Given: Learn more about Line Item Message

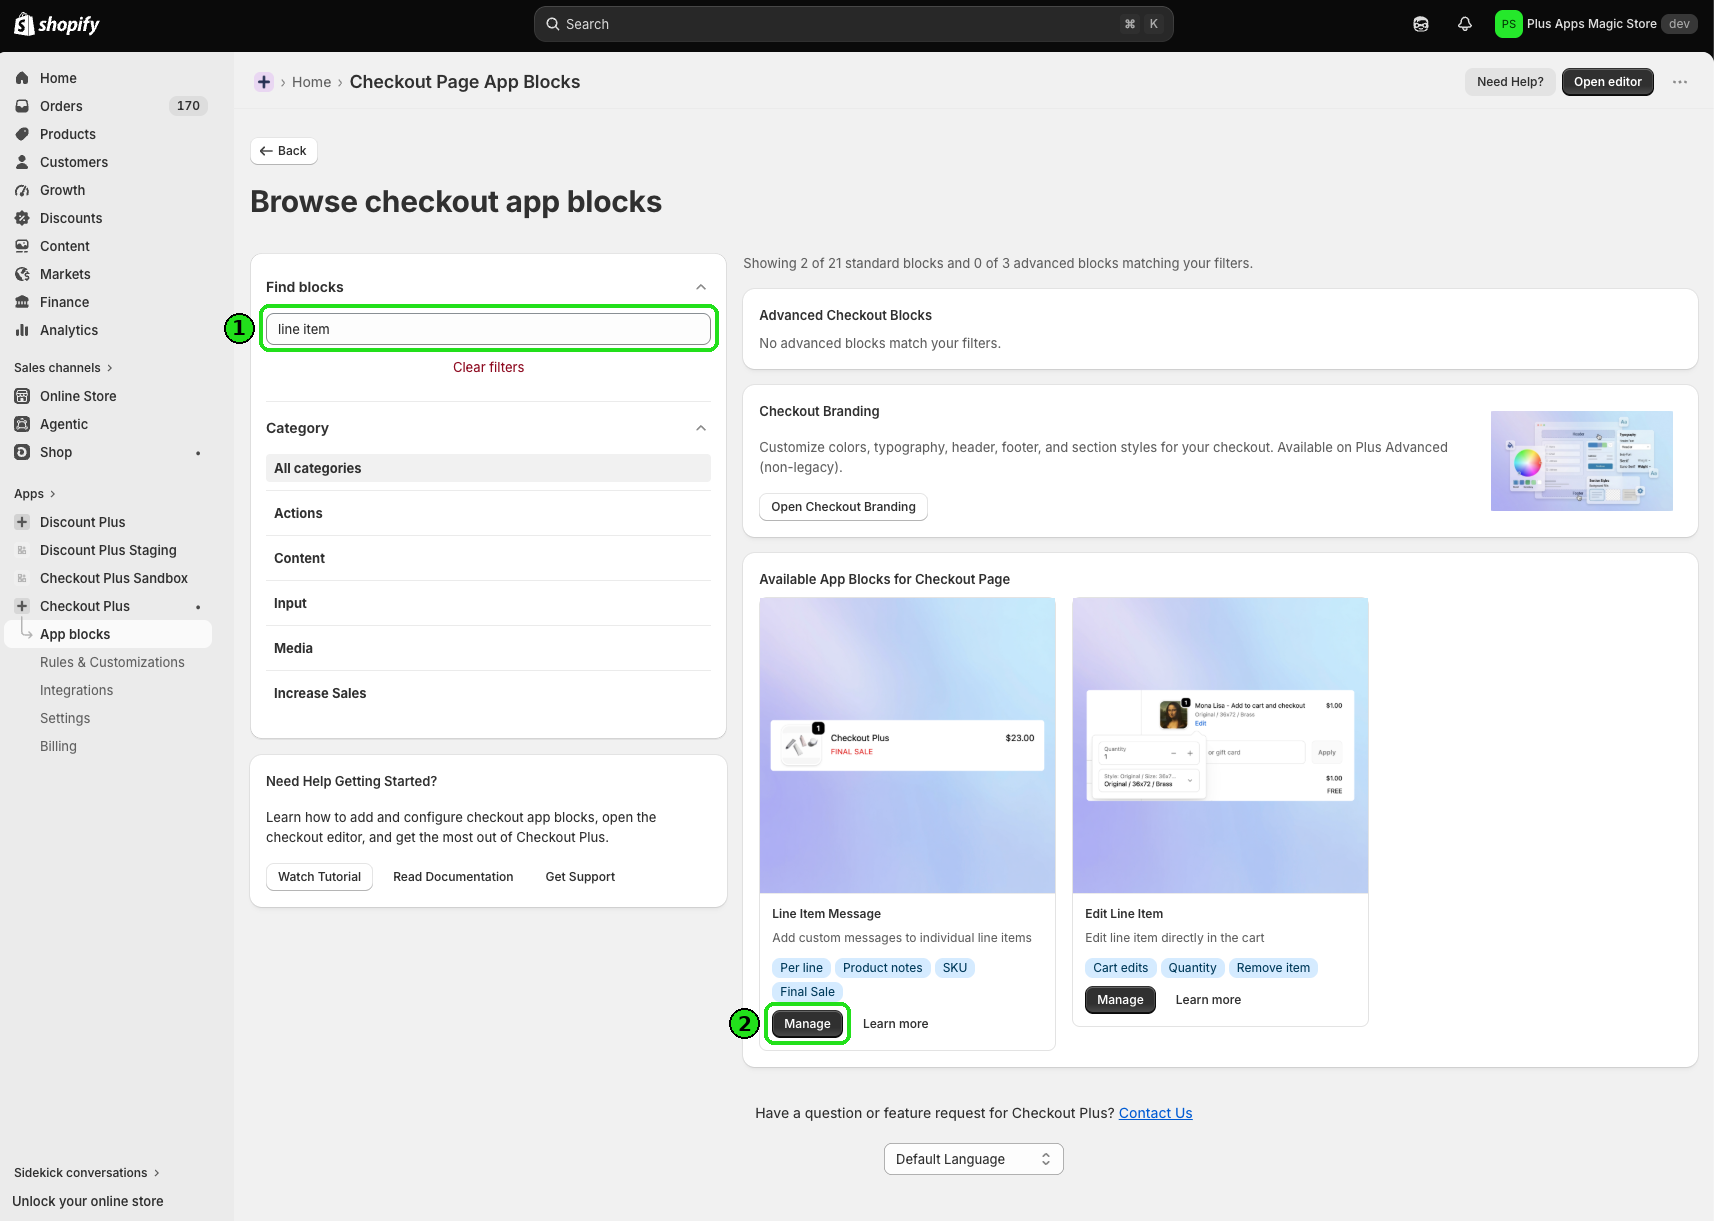Looking at the screenshot, I should pos(895,1024).
